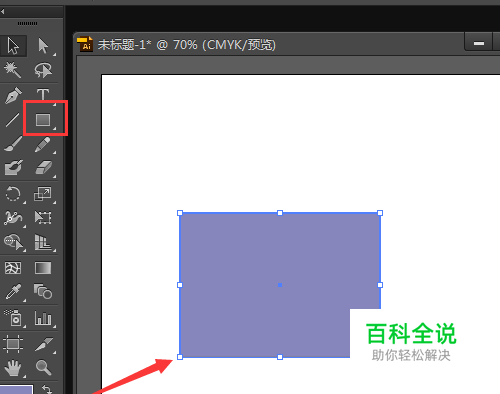
Task: Activate the Symbol Sprayer tool
Action: [x=13, y=318]
